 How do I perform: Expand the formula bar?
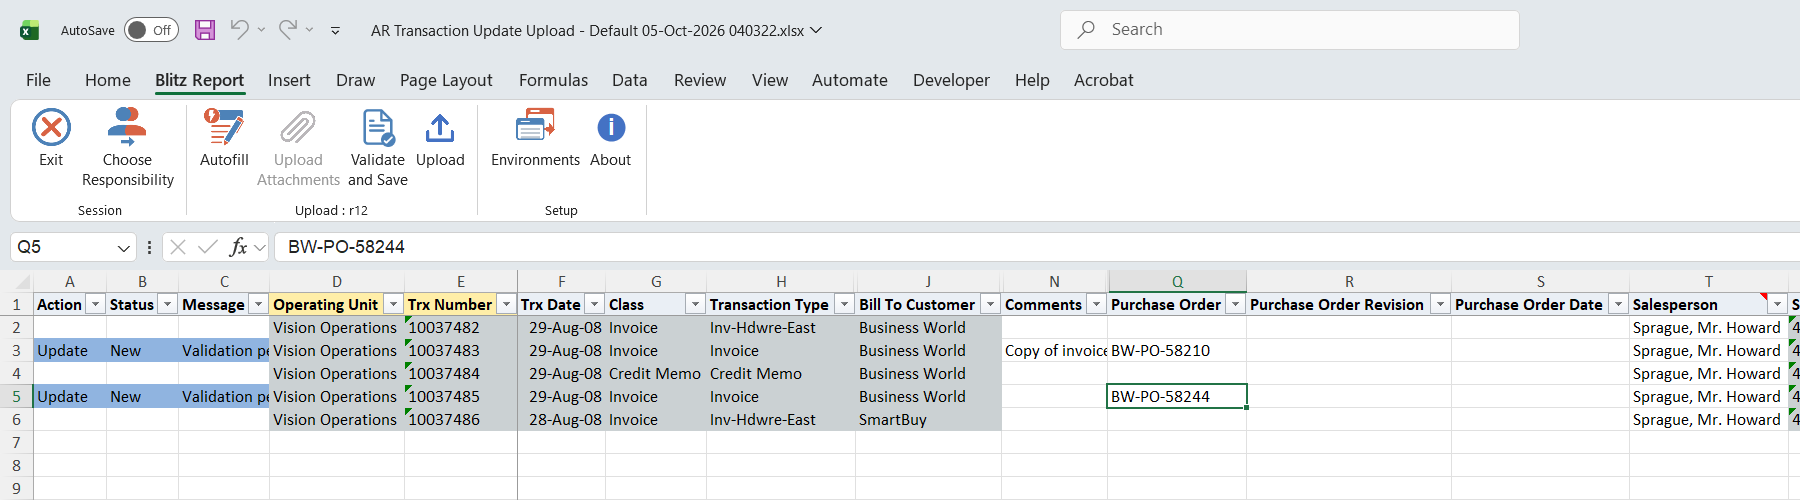pos(260,247)
